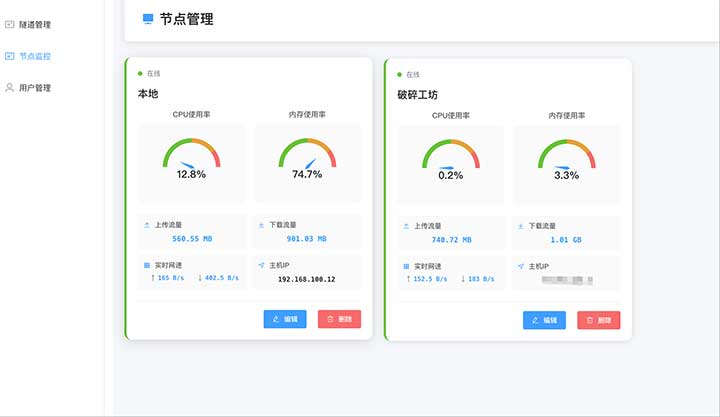The width and height of the screenshot is (720, 417).
Task: Click the CPU gauge showing 0.2%
Action: tap(451, 159)
